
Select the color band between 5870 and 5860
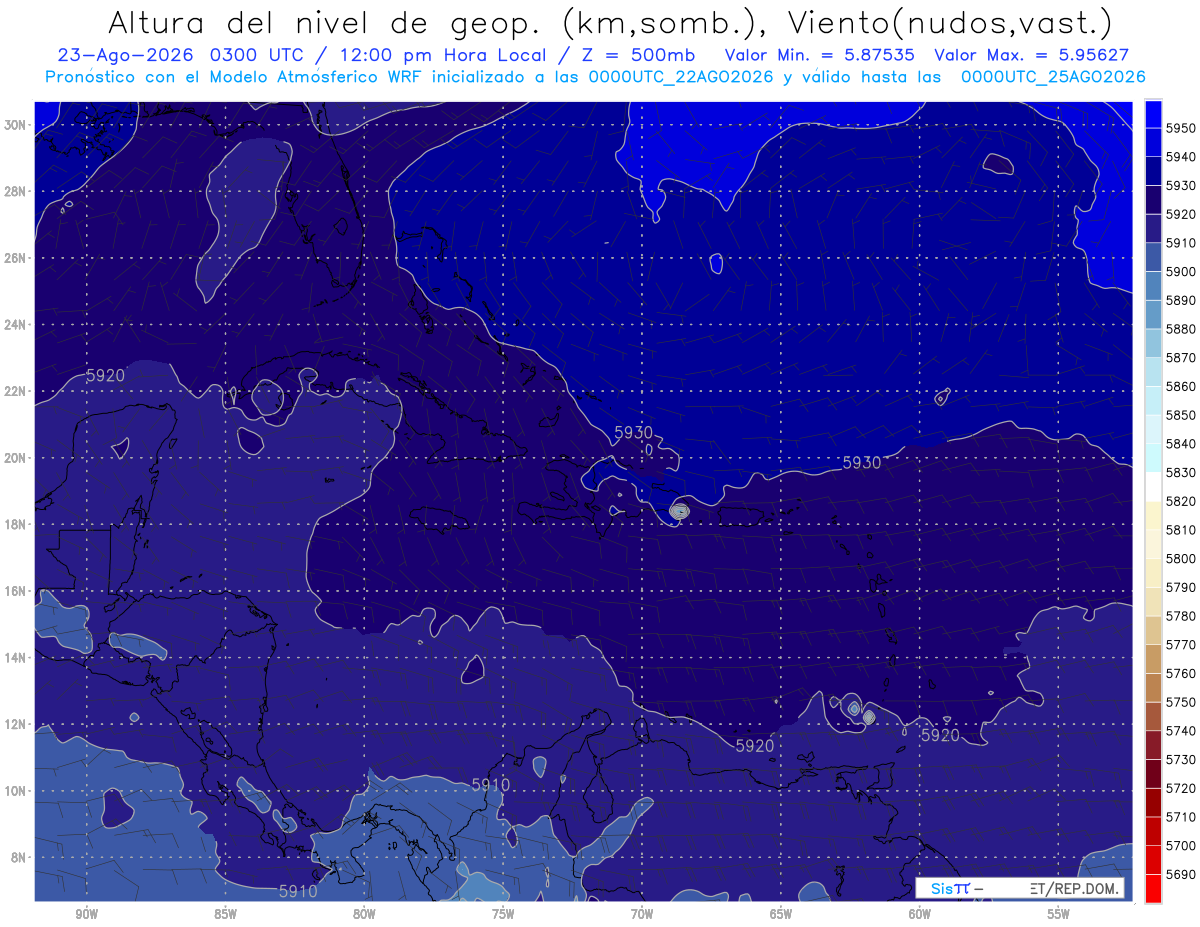click(x=1153, y=372)
